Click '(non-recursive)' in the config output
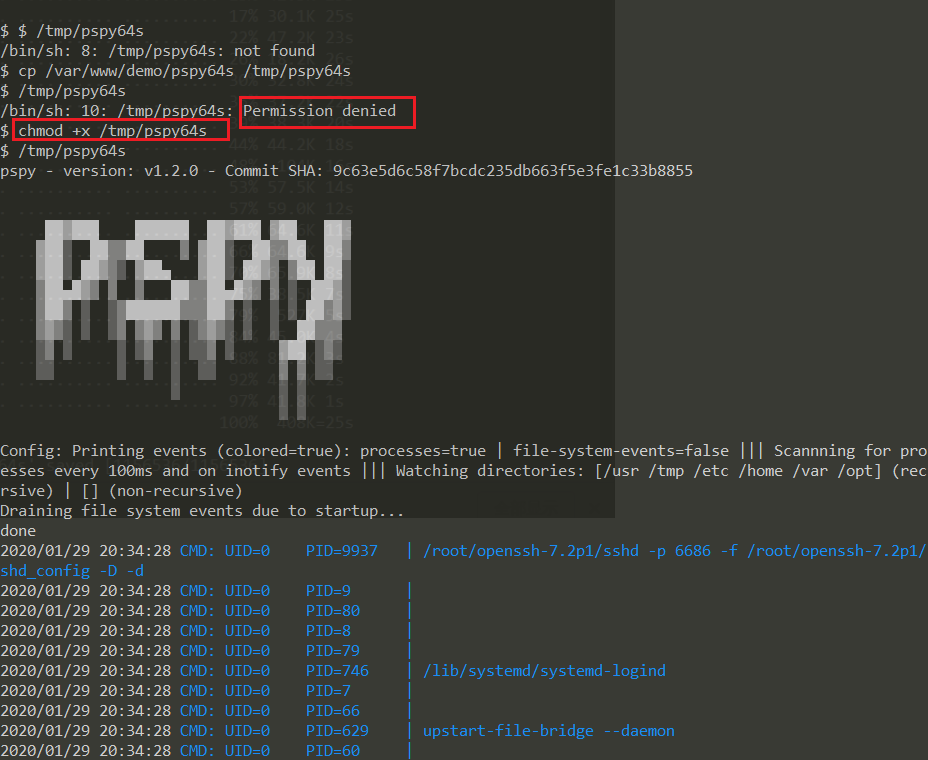Viewport: 928px width, 760px height. click(175, 491)
